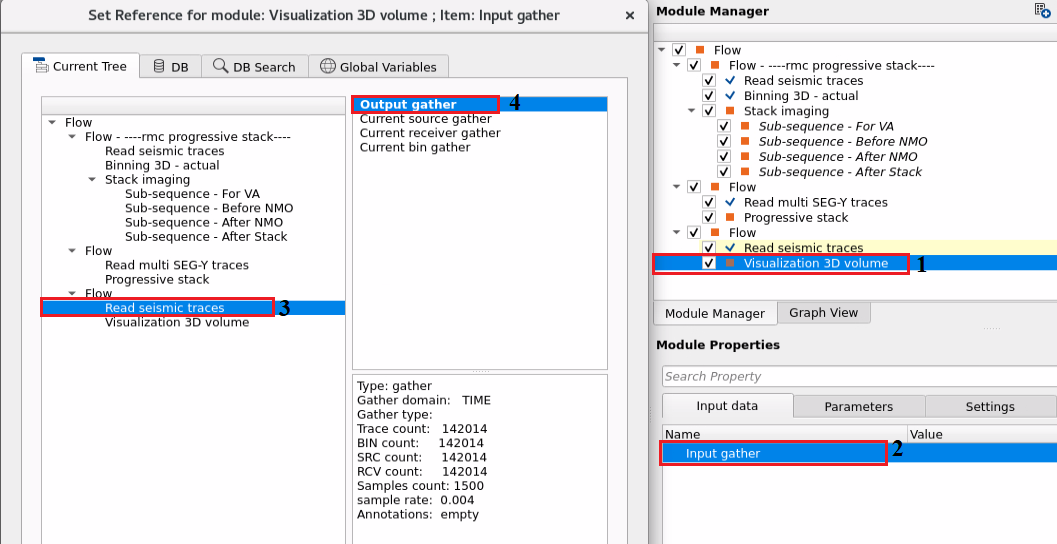The height and width of the screenshot is (544, 1057).
Task: Click the orange status square beside Progressive stack
Action: tap(730, 218)
